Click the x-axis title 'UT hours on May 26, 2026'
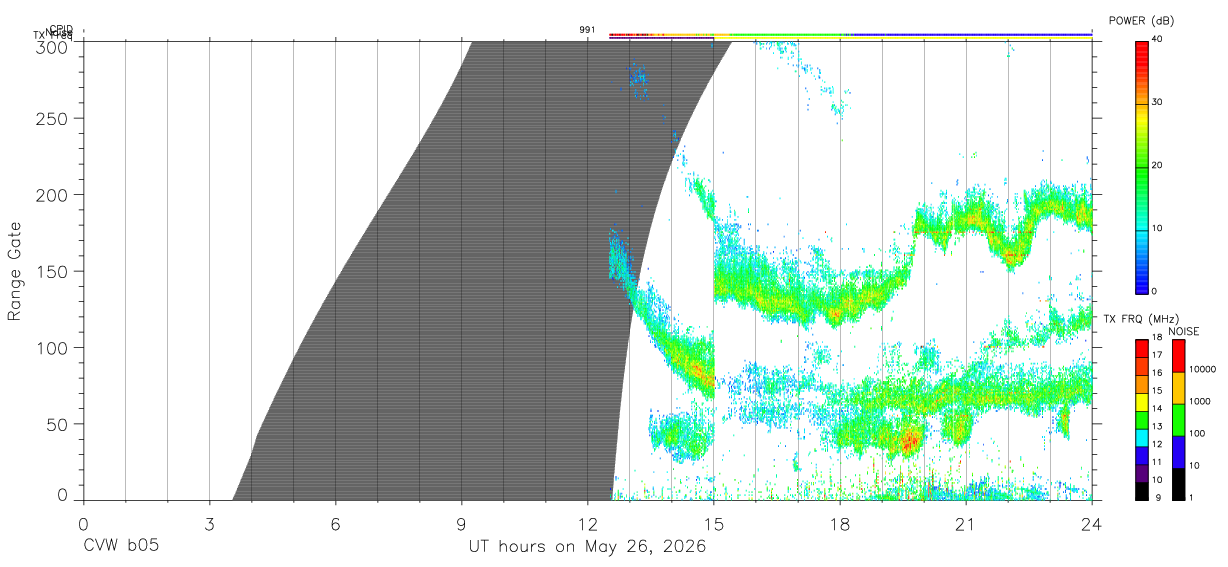The width and height of the screenshot is (1228, 567). pos(588,547)
